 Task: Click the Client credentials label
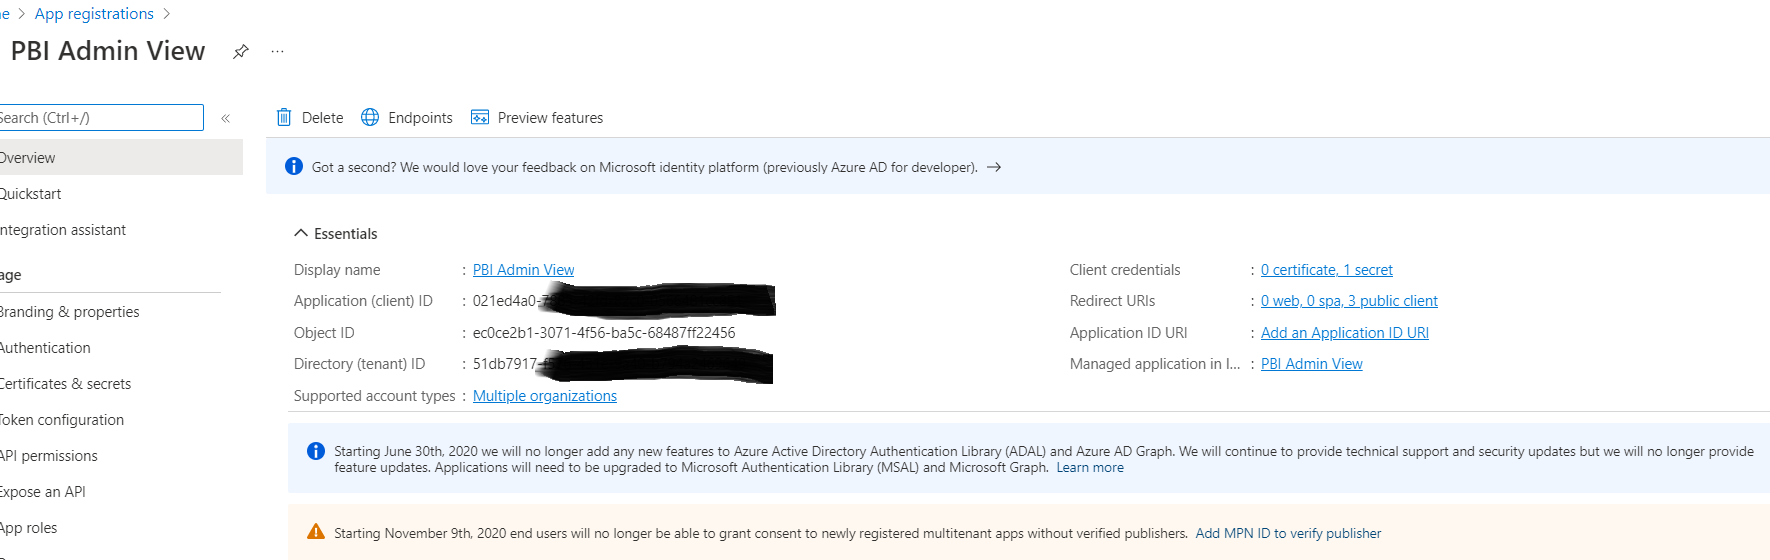[x=1125, y=270]
